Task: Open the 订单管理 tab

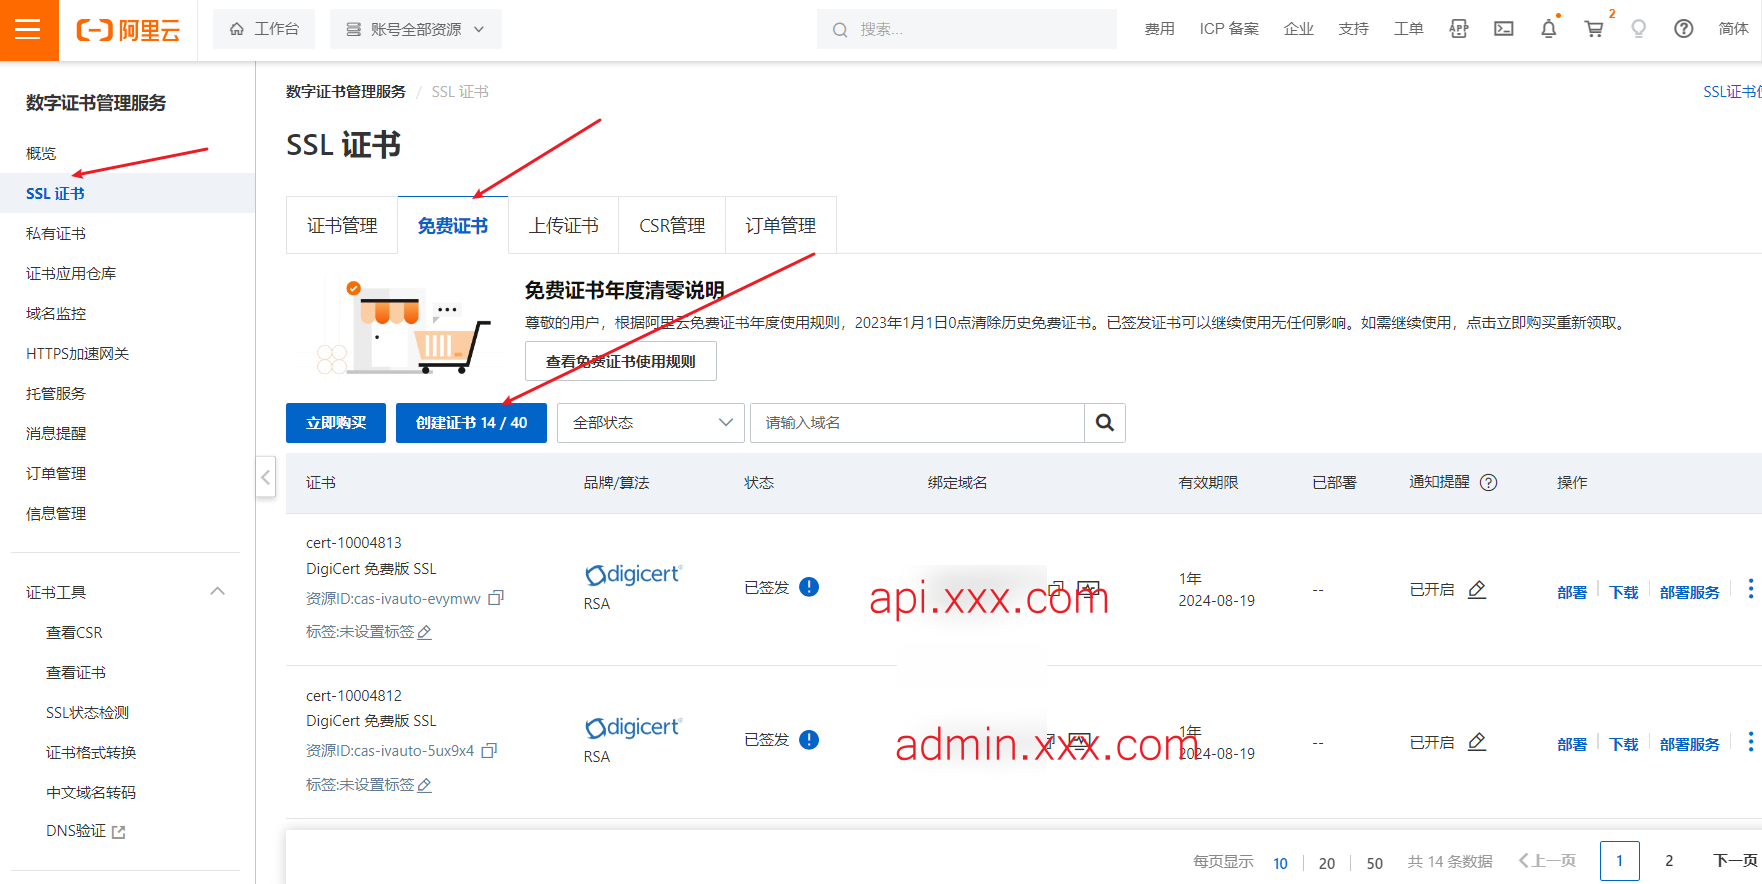Action: pyautogui.click(x=781, y=226)
